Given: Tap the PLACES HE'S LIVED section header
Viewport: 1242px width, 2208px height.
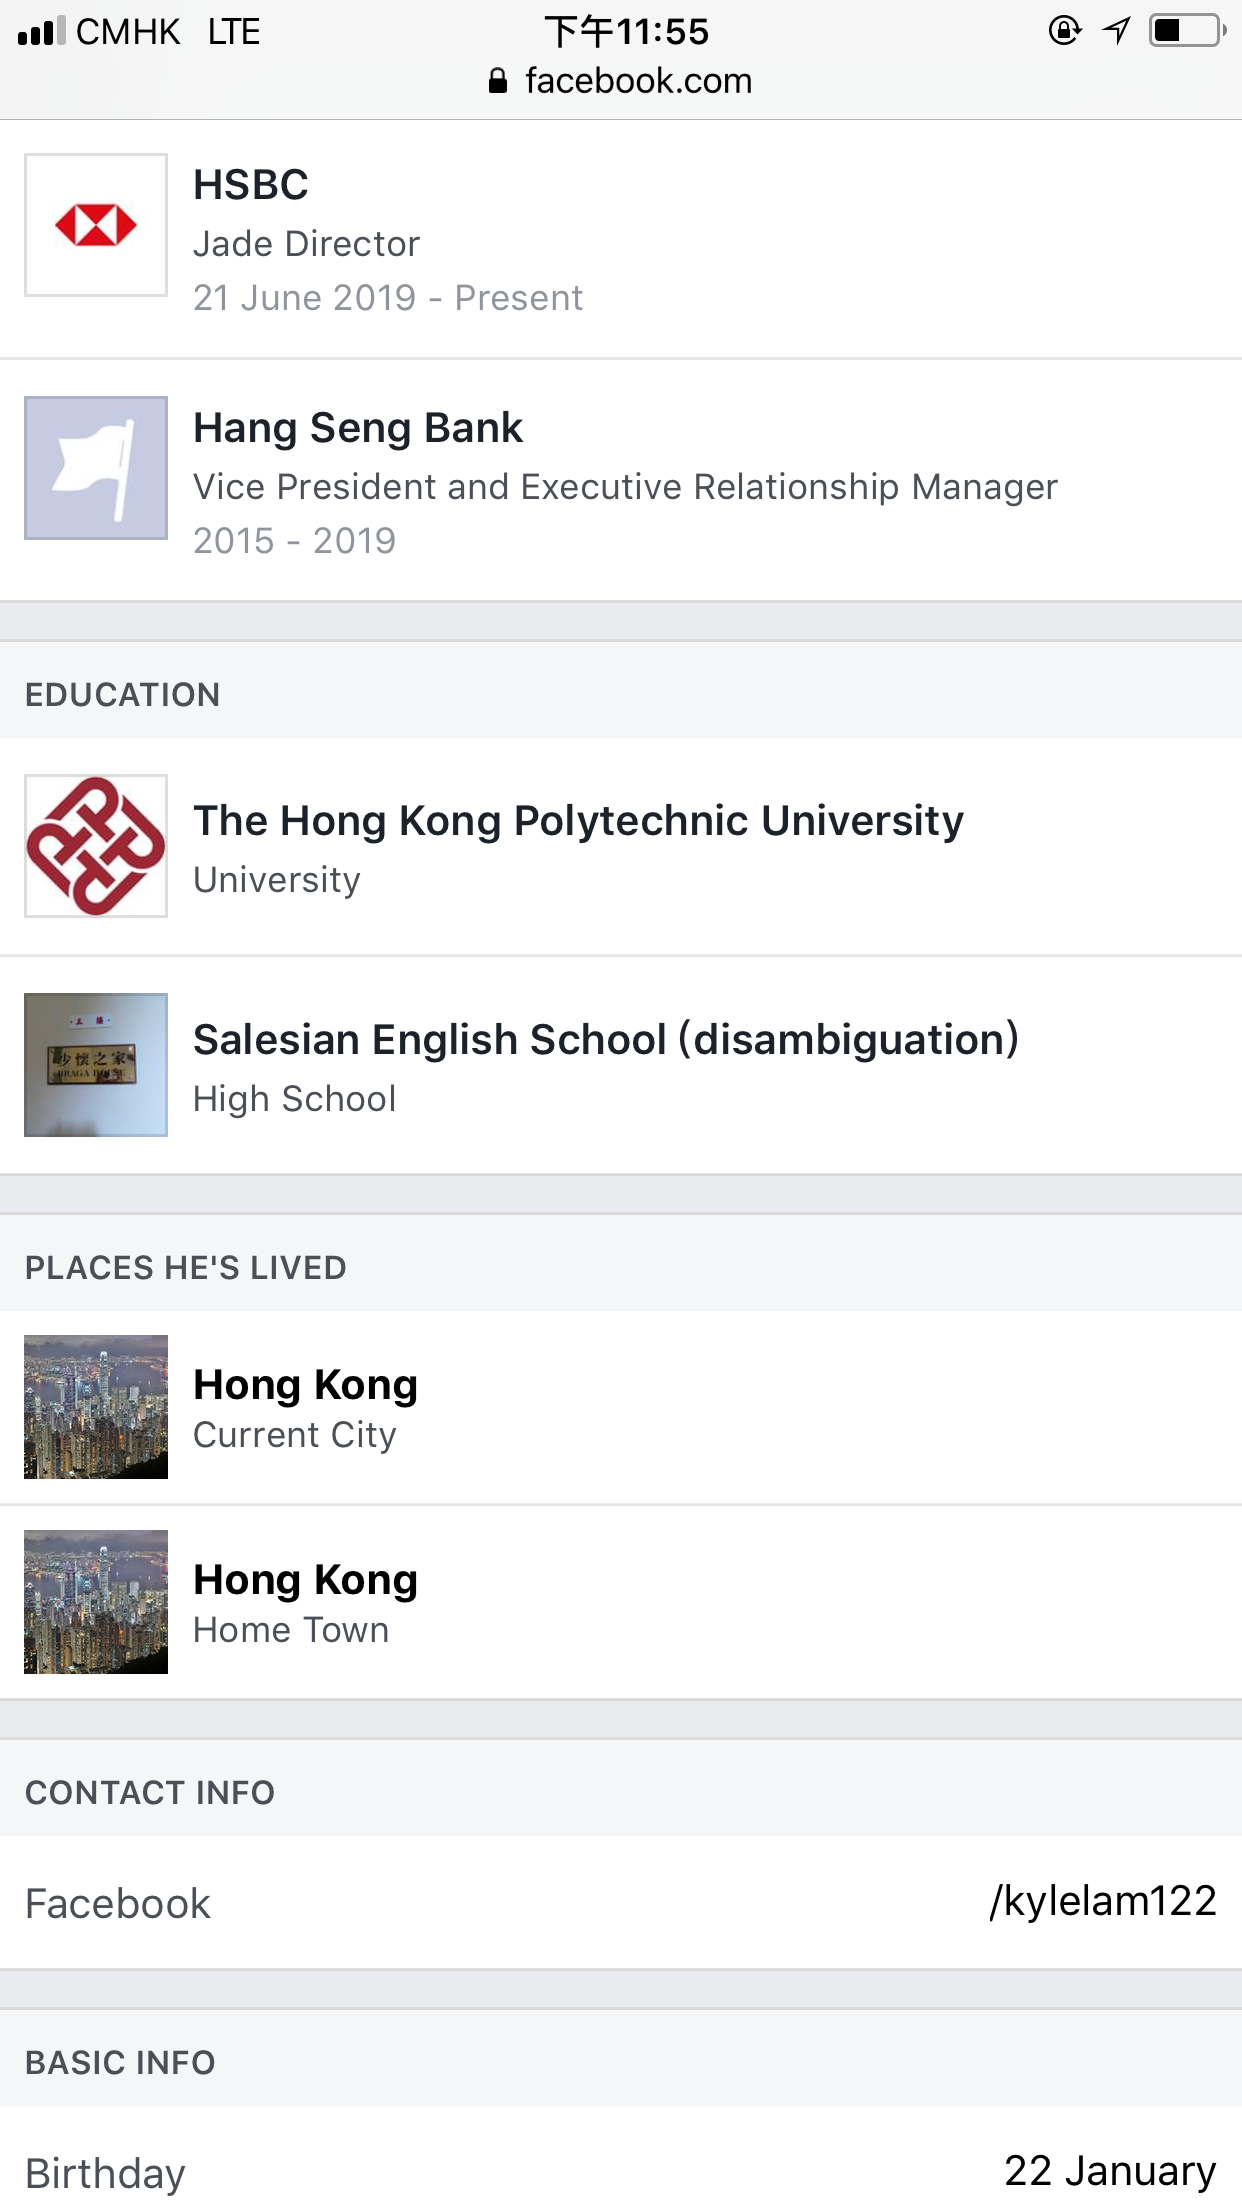Looking at the screenshot, I should (x=186, y=1268).
